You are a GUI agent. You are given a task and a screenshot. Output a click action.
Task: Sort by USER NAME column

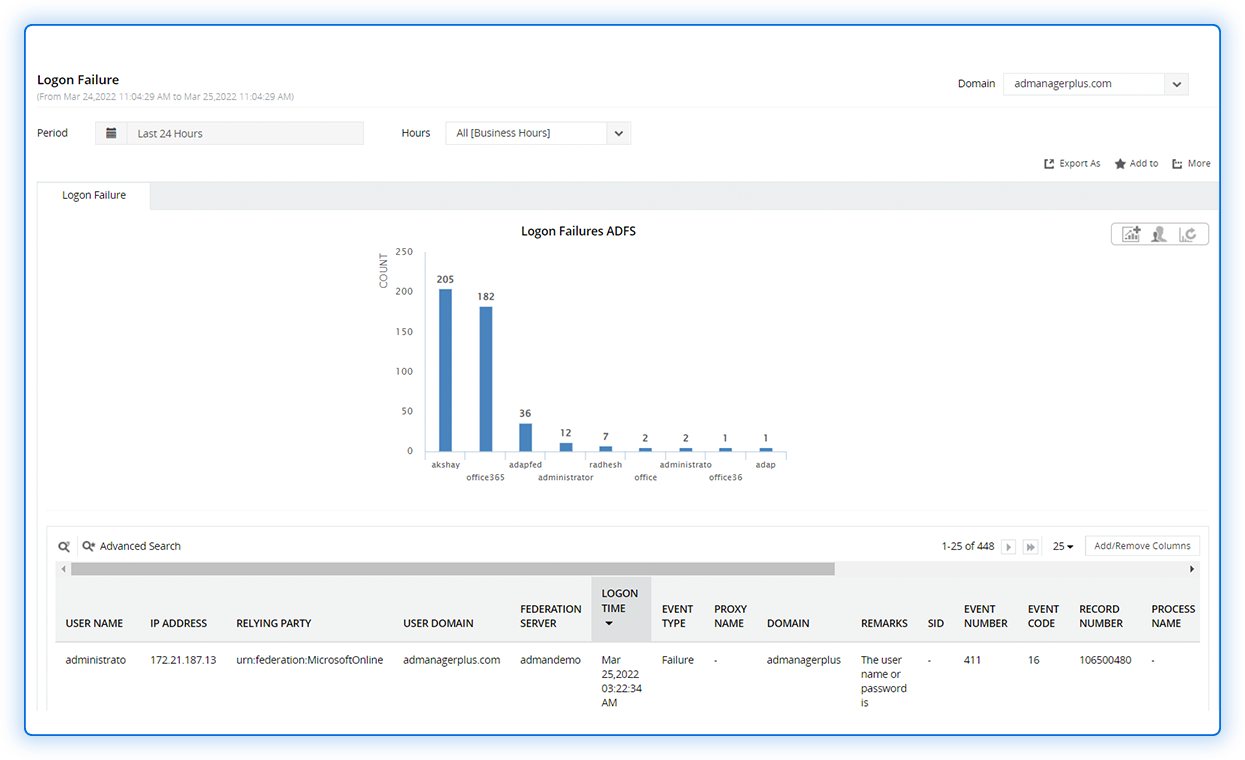pos(94,623)
